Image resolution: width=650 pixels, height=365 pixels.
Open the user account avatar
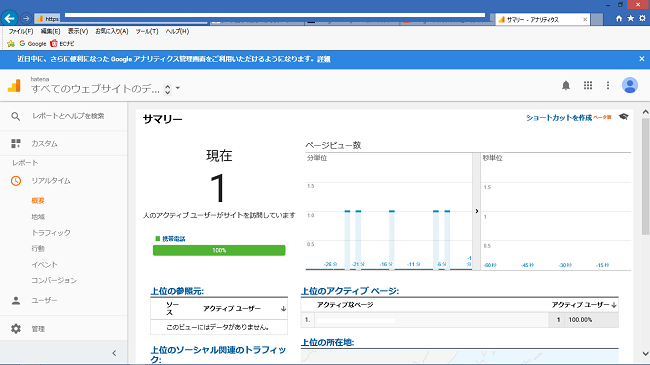coord(630,85)
